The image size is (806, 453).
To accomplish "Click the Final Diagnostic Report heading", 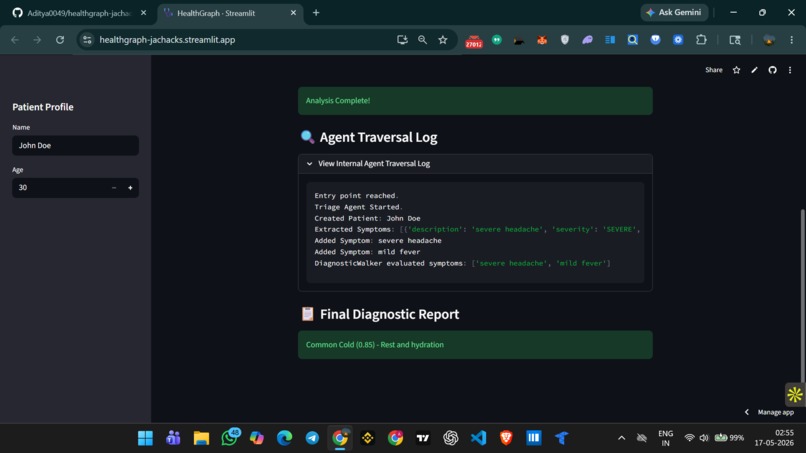I will pyautogui.click(x=389, y=314).
